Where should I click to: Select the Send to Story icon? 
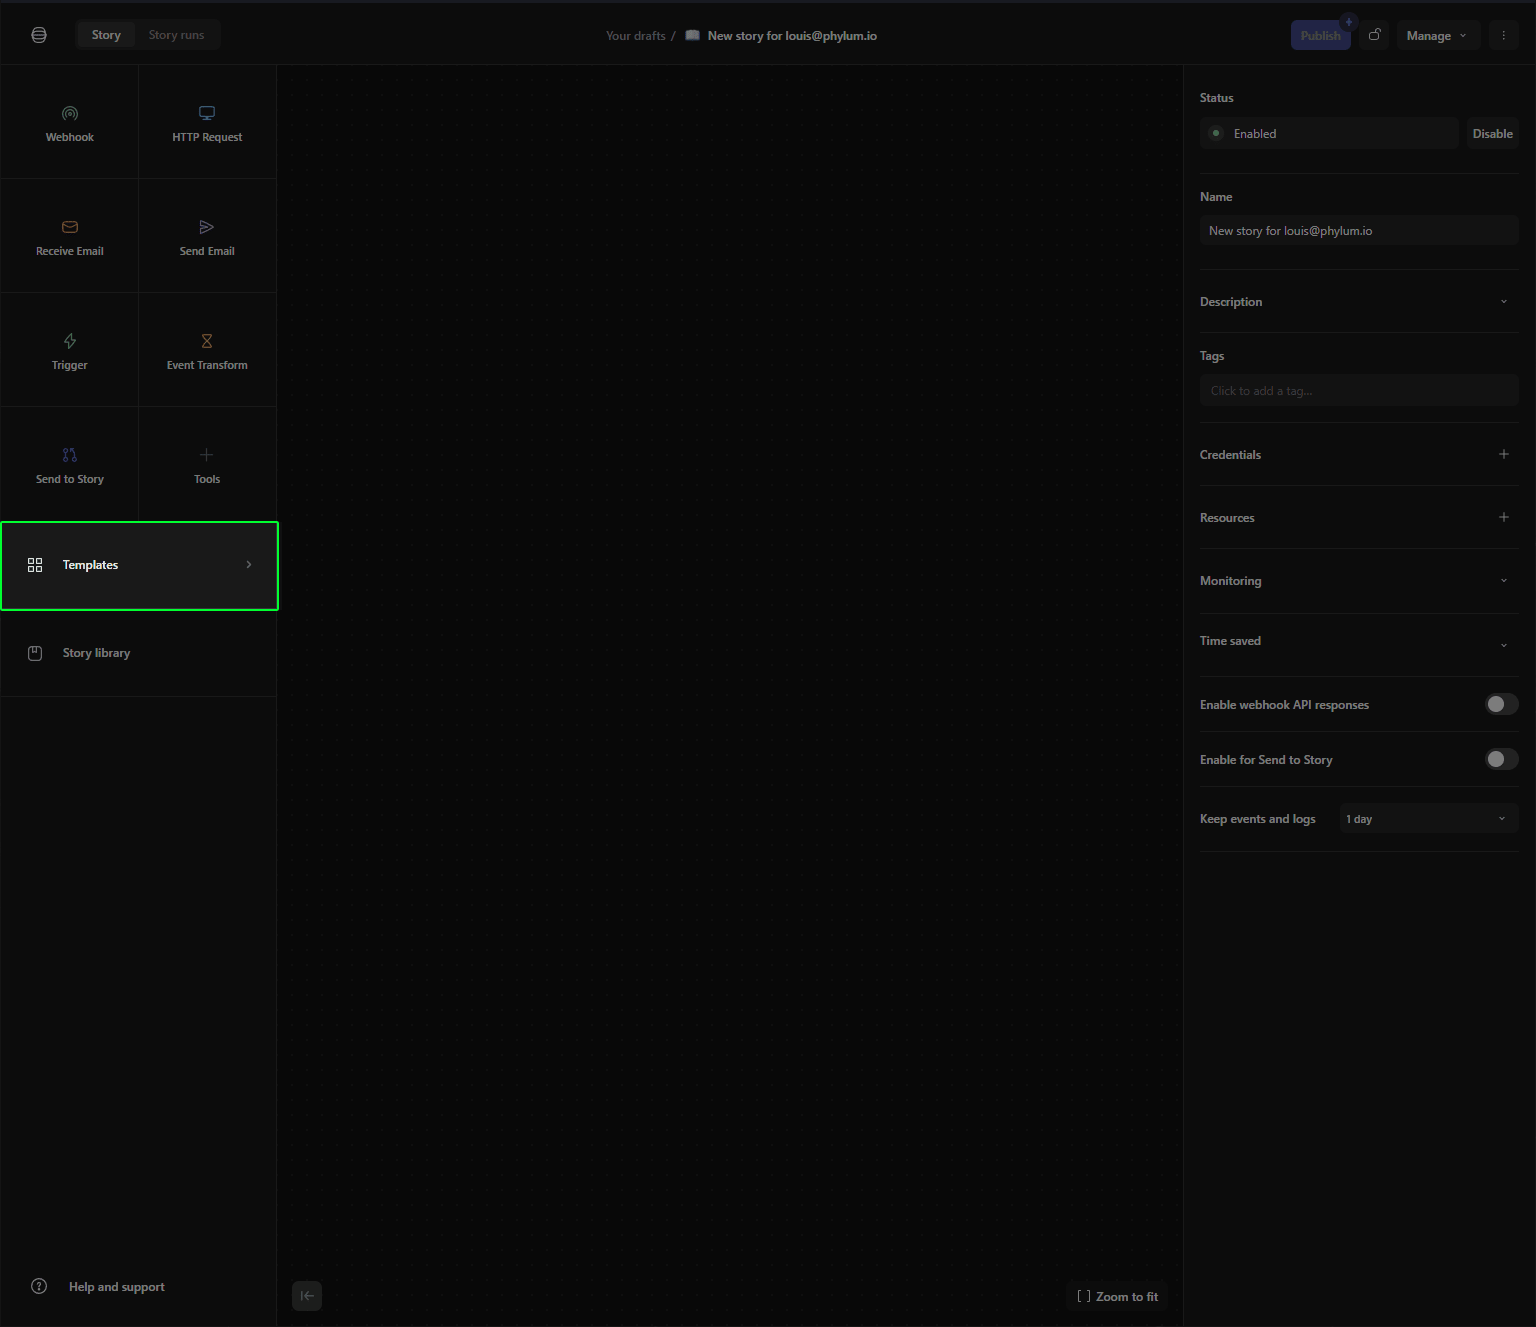pyautogui.click(x=70, y=456)
